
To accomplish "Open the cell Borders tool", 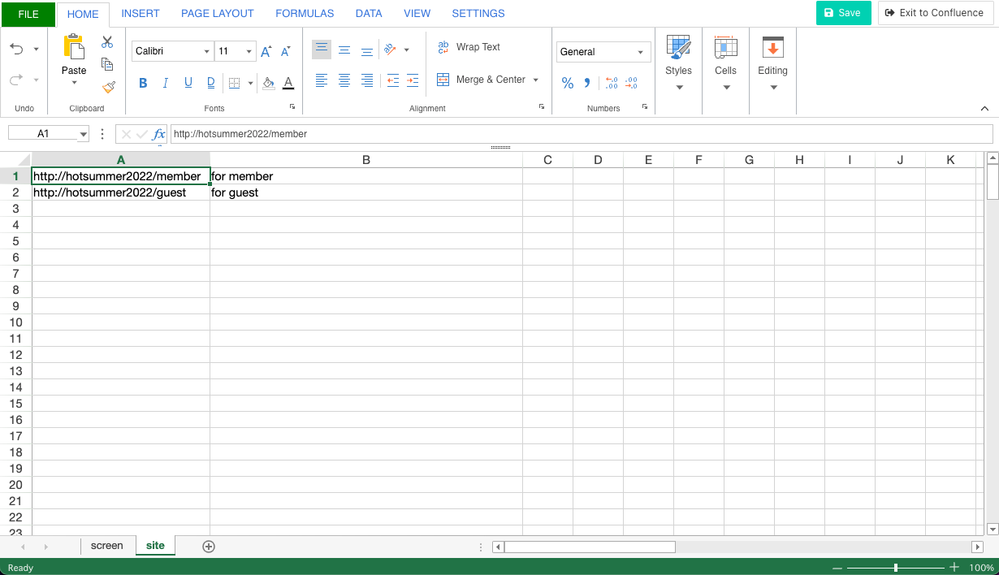I will click(234, 83).
